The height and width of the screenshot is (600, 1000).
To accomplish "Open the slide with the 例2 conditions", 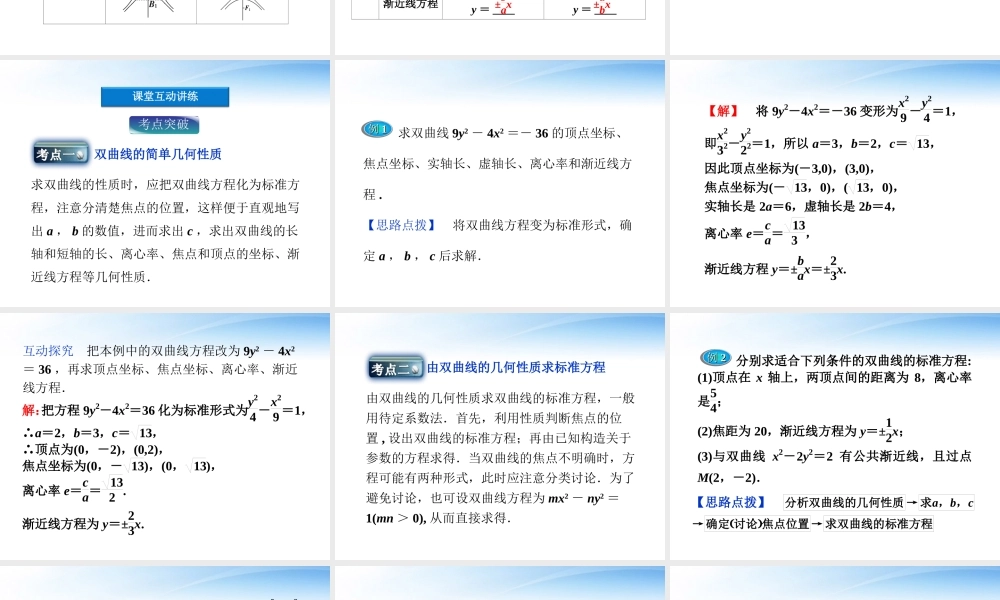I will 835,436.
